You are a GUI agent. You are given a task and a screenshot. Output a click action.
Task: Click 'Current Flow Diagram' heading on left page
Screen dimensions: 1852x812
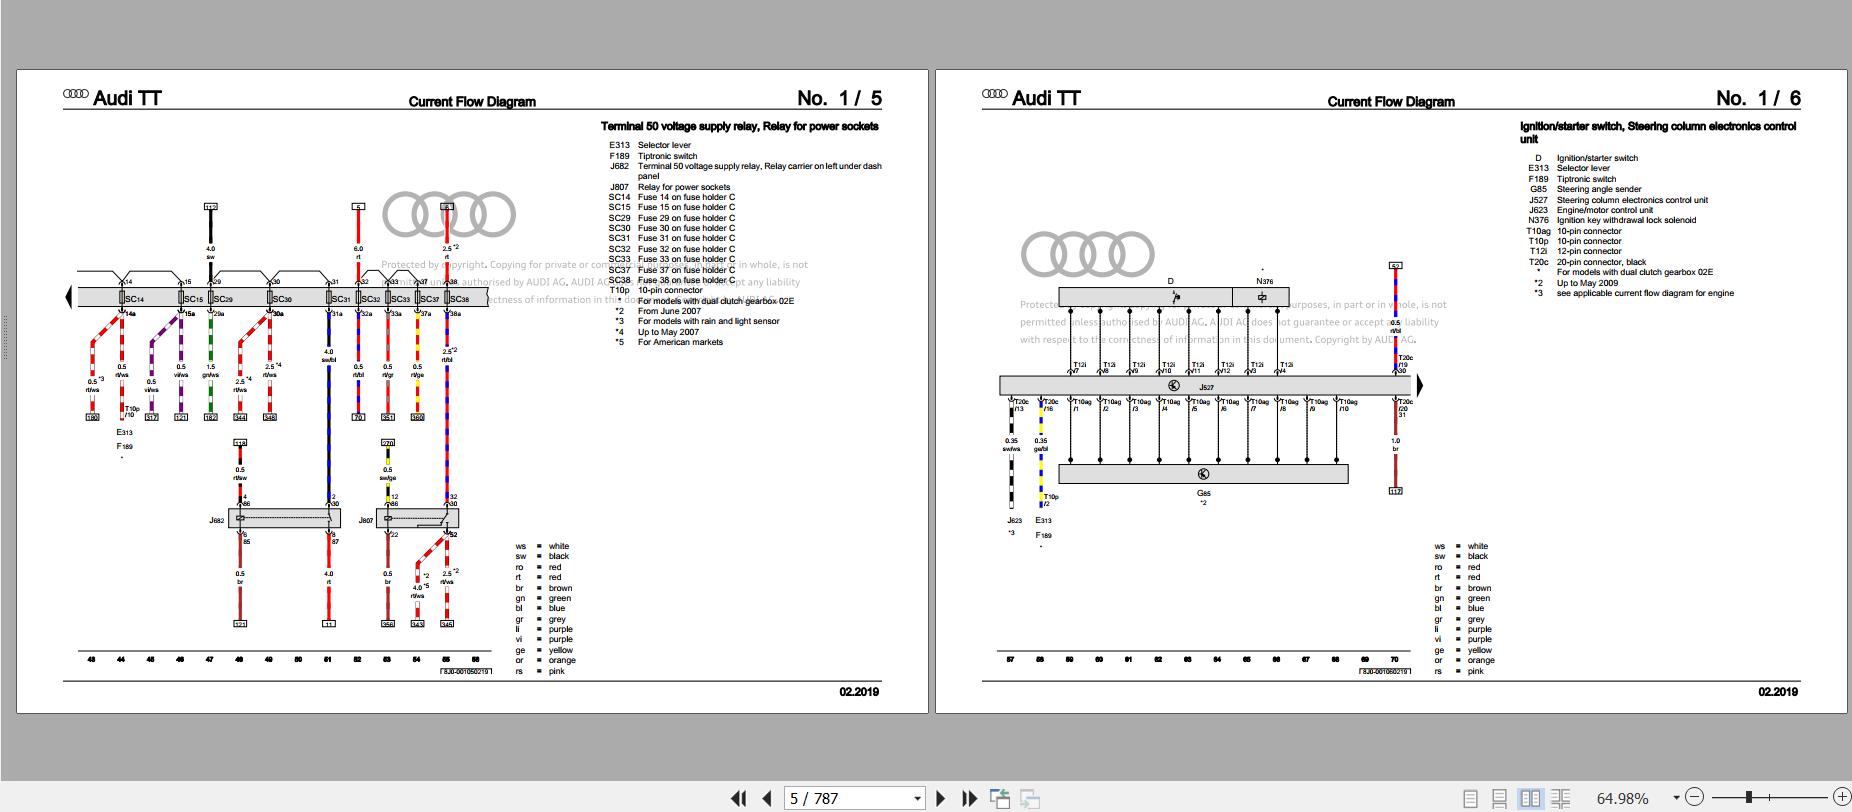[472, 102]
